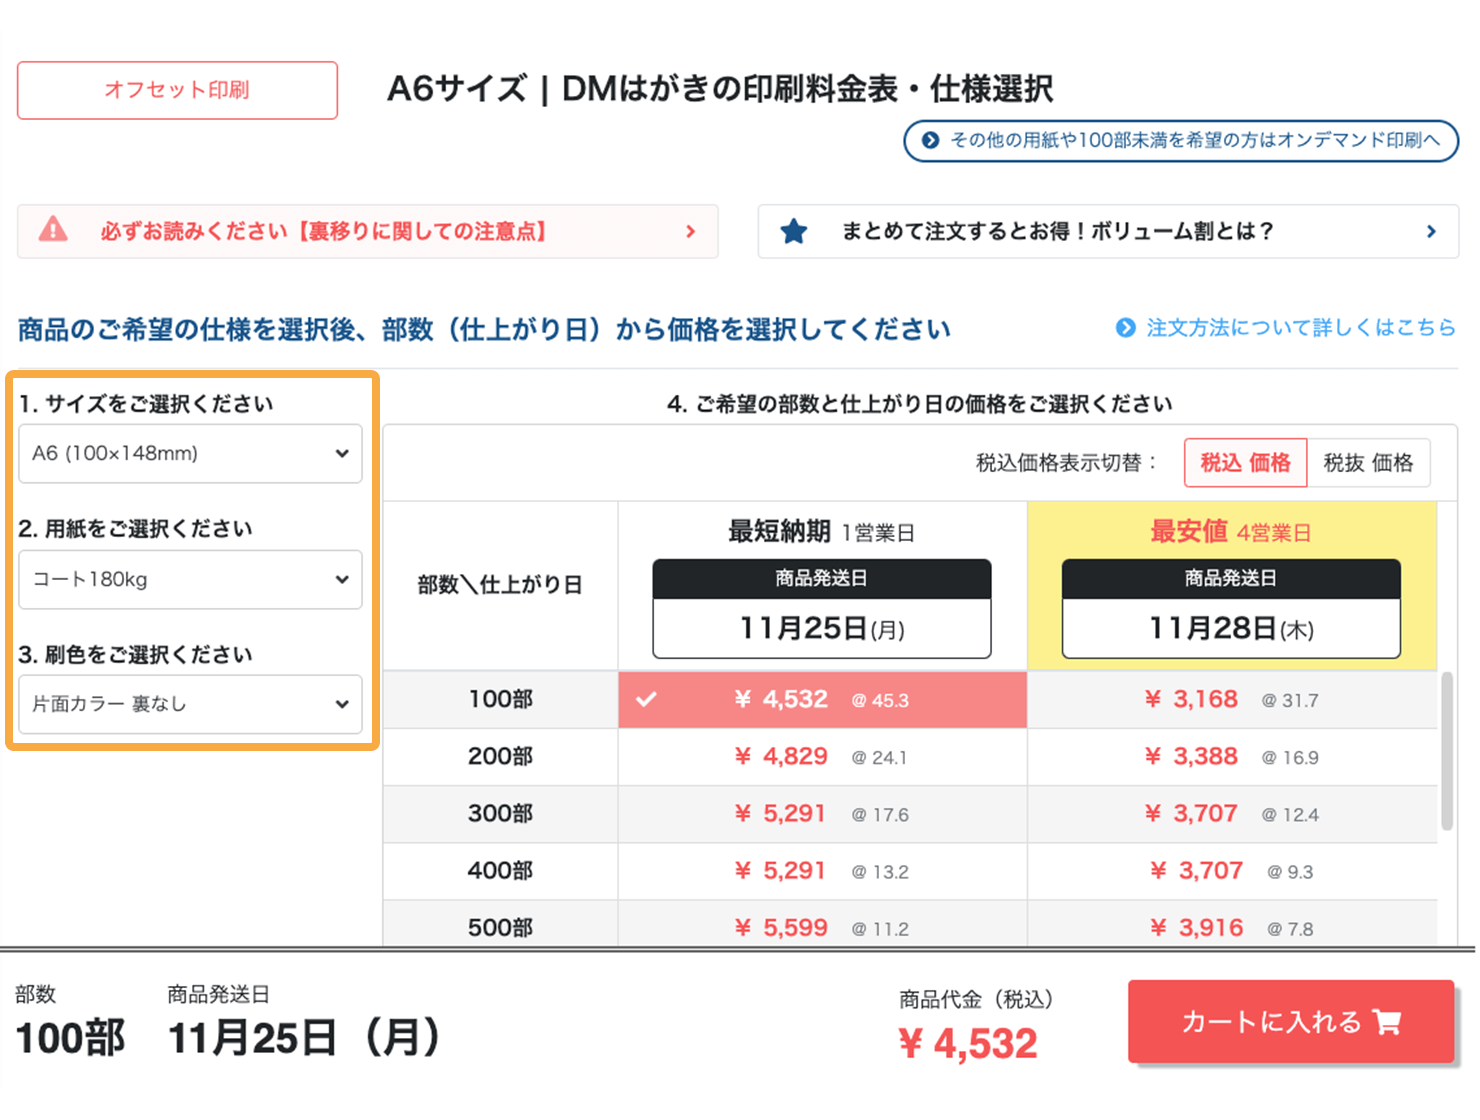Click the blue arrow beside 注文方法 link
The image size is (1480, 1120).
click(1124, 328)
